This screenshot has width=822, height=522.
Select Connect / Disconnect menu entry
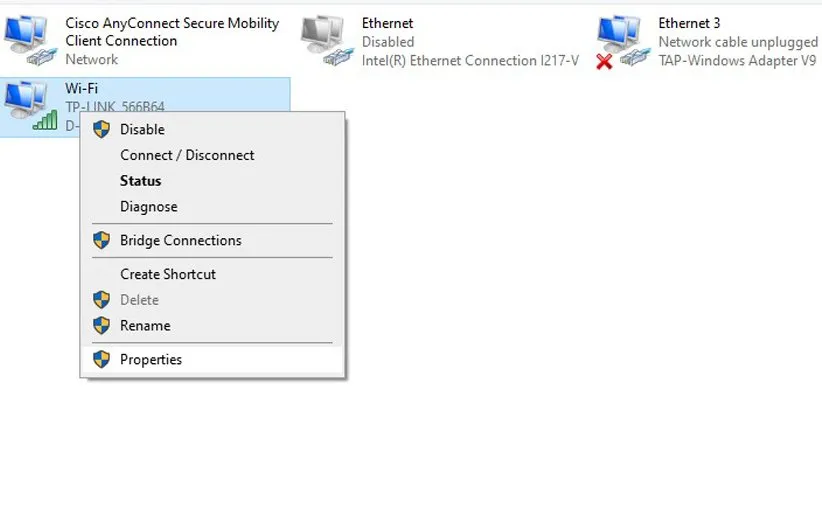(x=187, y=155)
